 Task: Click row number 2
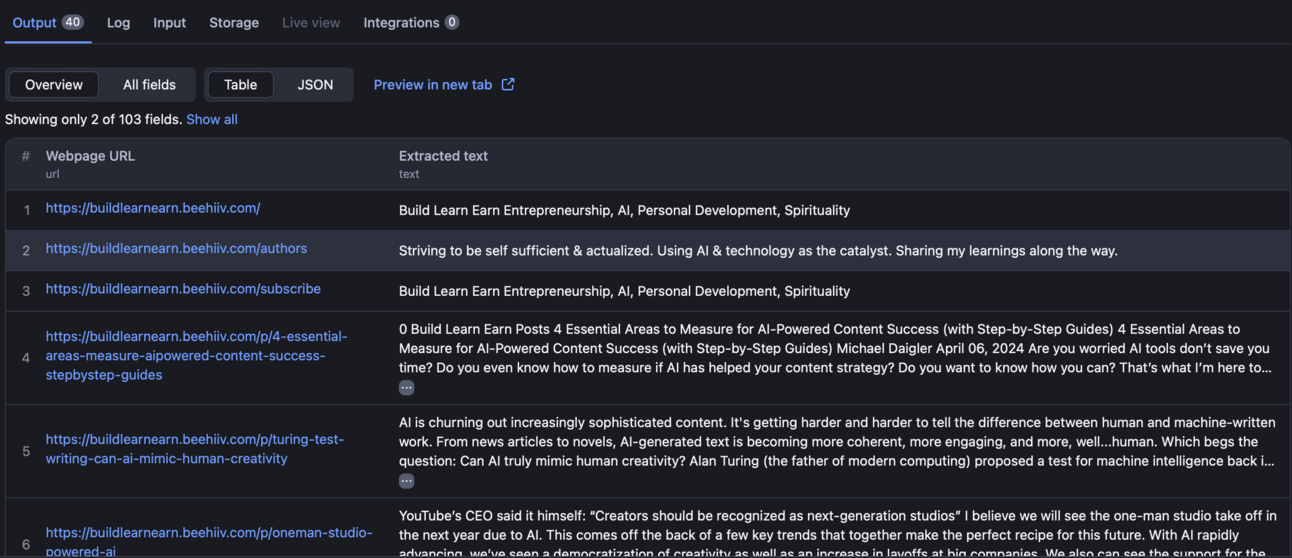click(x=26, y=251)
